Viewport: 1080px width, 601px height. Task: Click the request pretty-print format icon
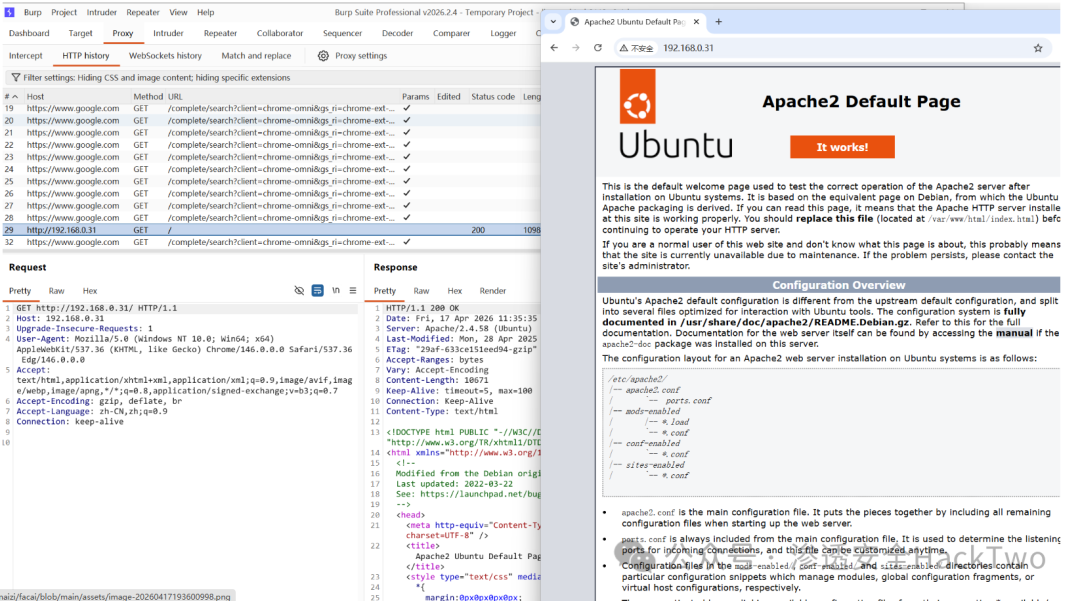tap(318, 291)
